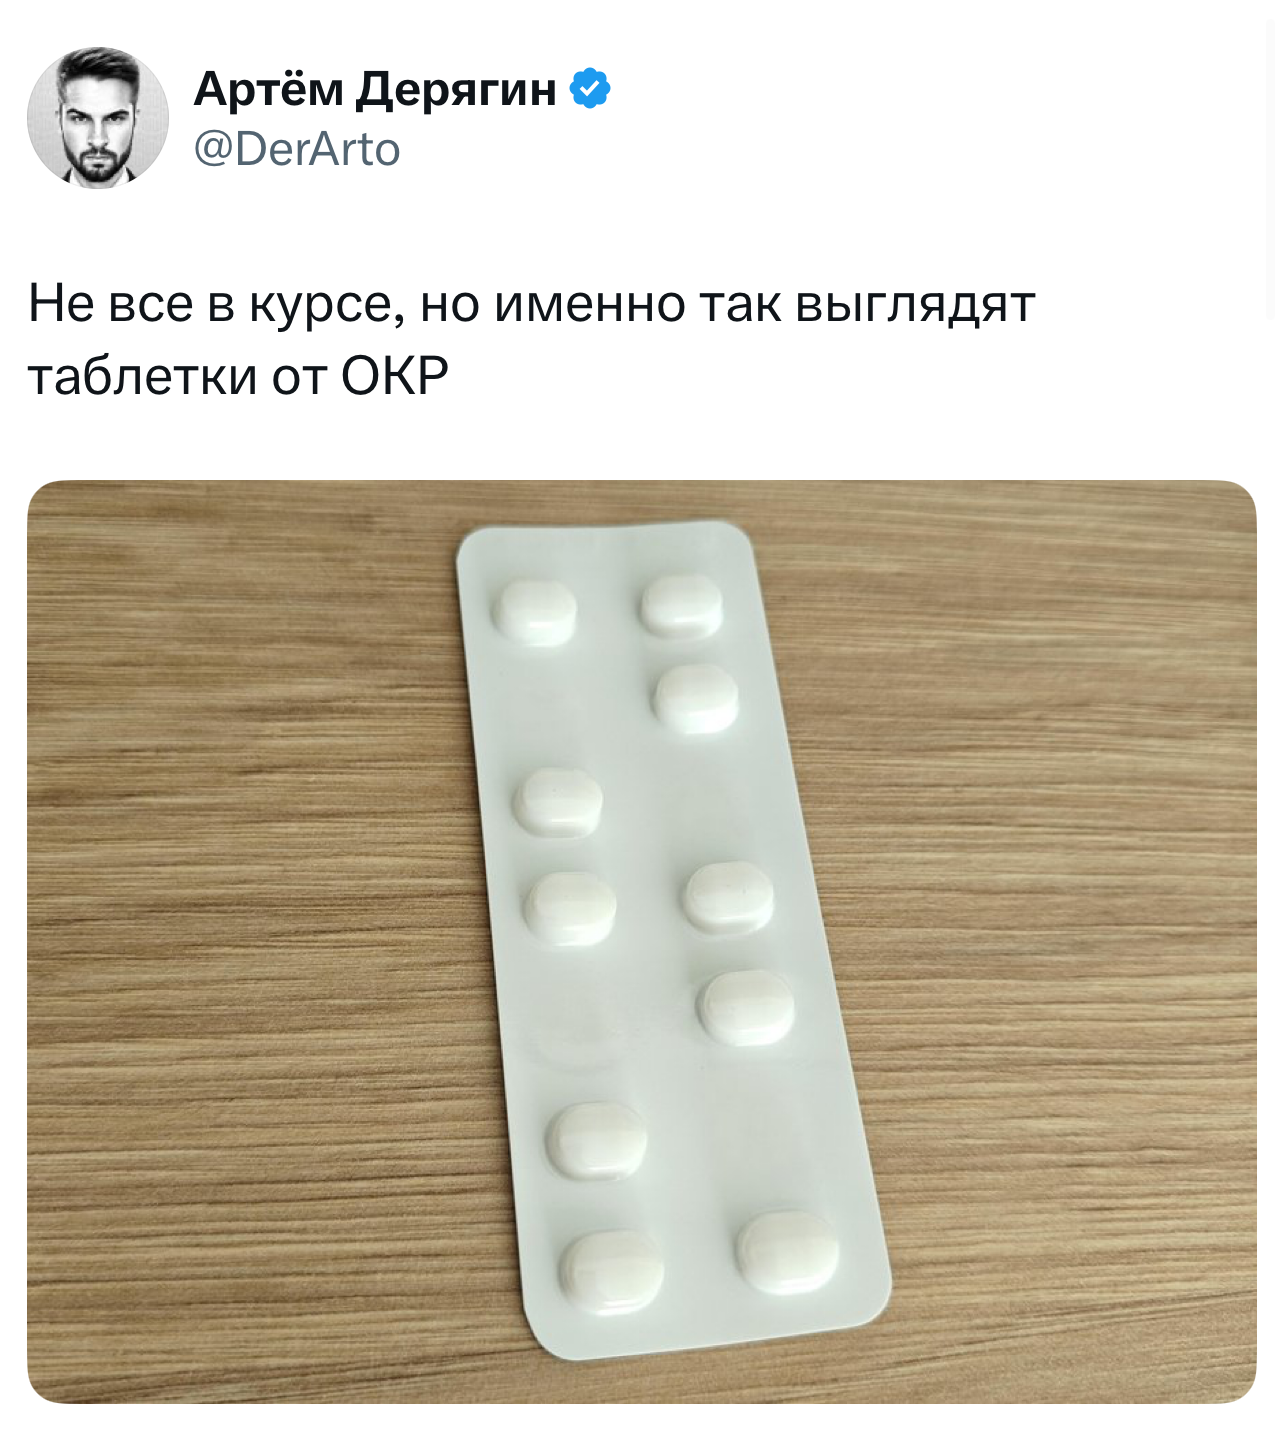Click the blue verified checkmark badge
Image resolution: width=1284 pixels, height=1440 pixels.
pyautogui.click(x=590, y=89)
